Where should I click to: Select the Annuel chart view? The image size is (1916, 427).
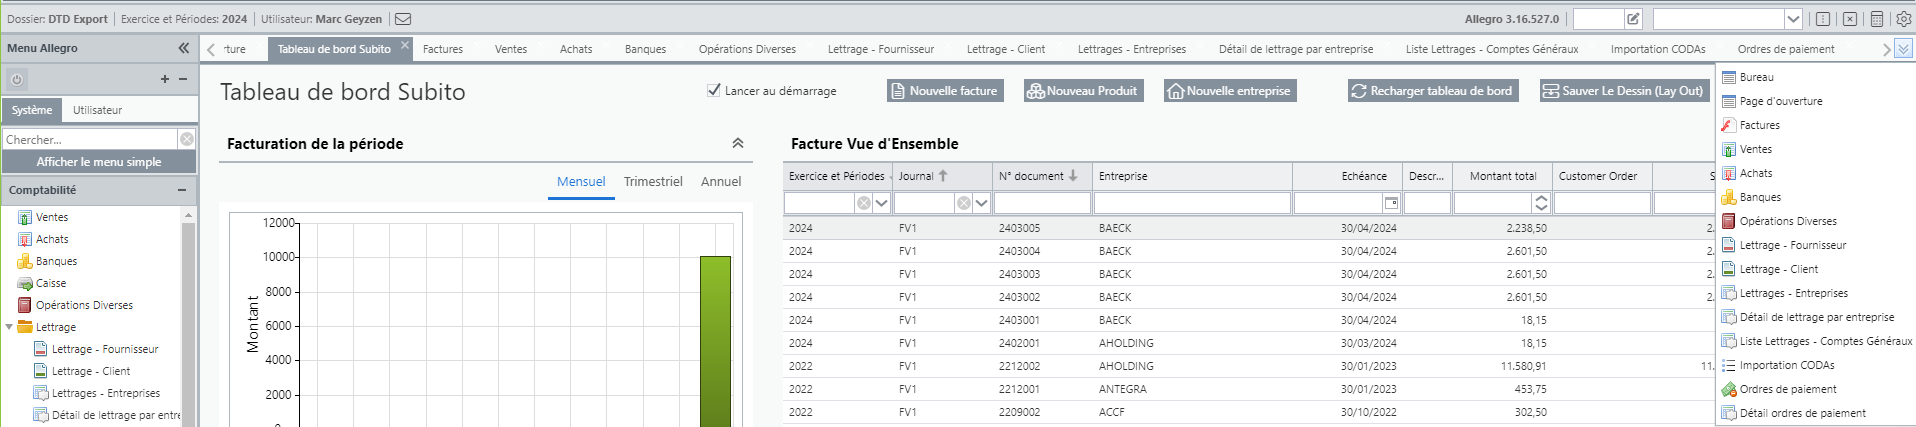pyautogui.click(x=721, y=182)
